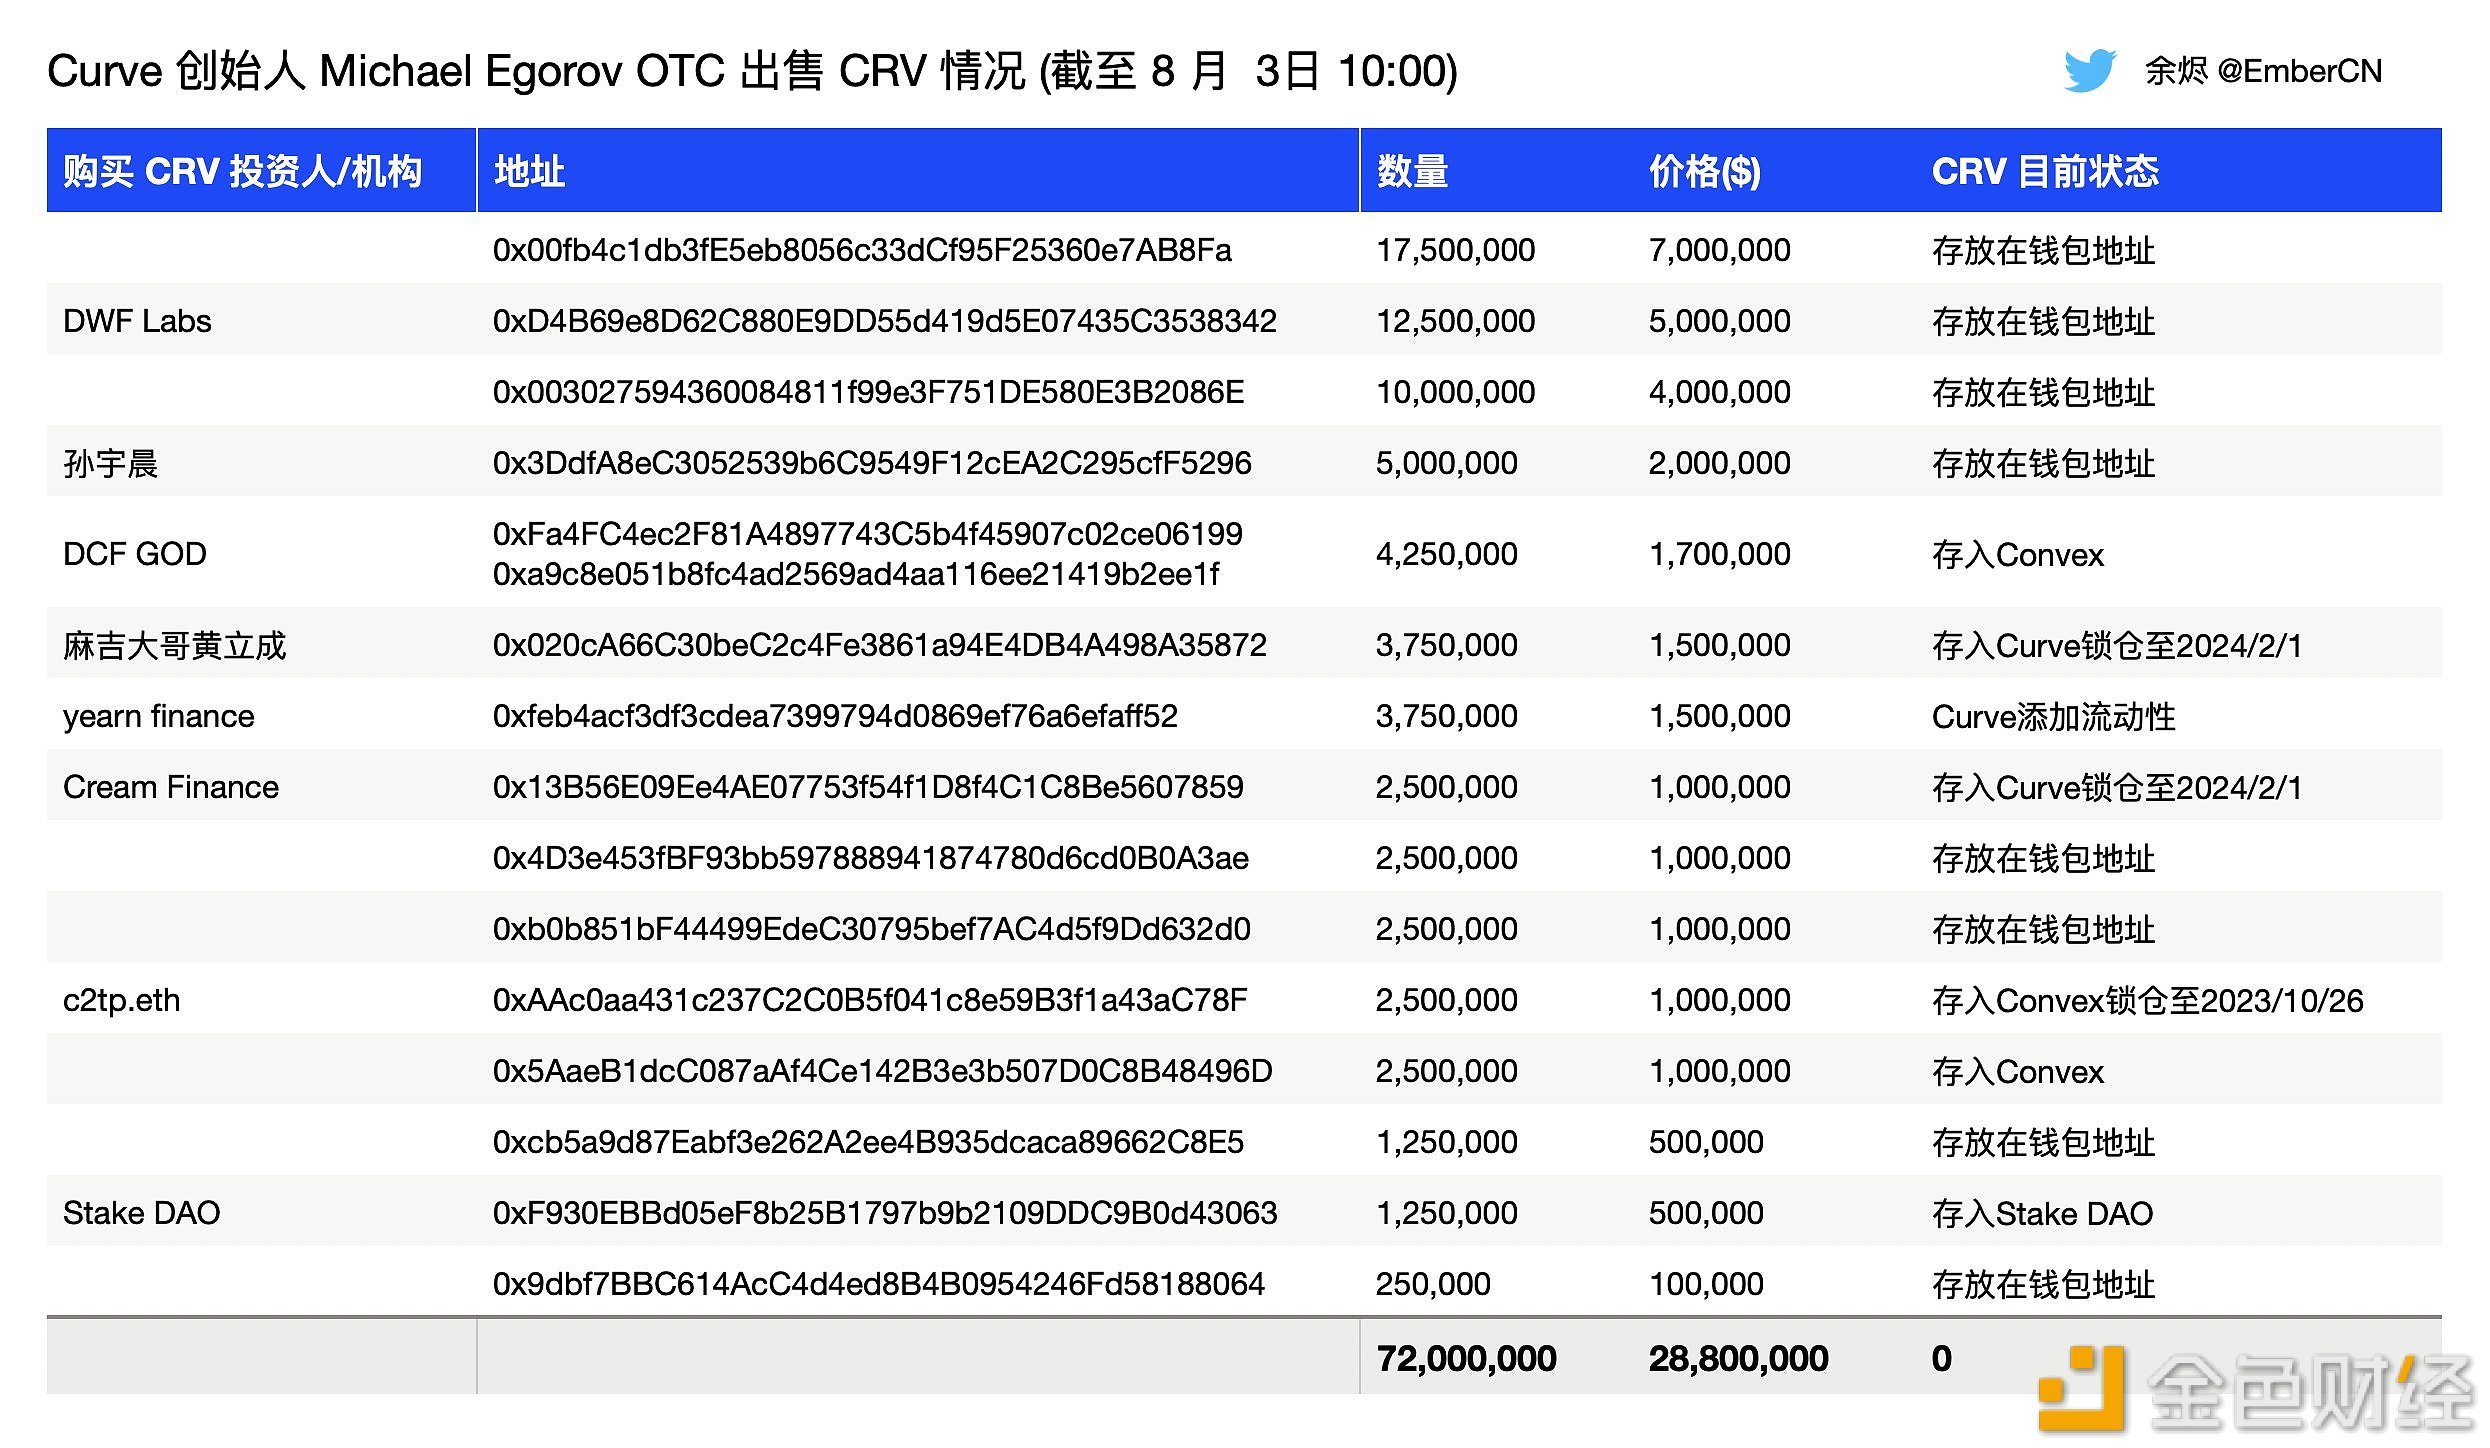This screenshot has height=1448, width=2490.
Task: Click the 7,000,000 price cell
Action: (x=1720, y=250)
